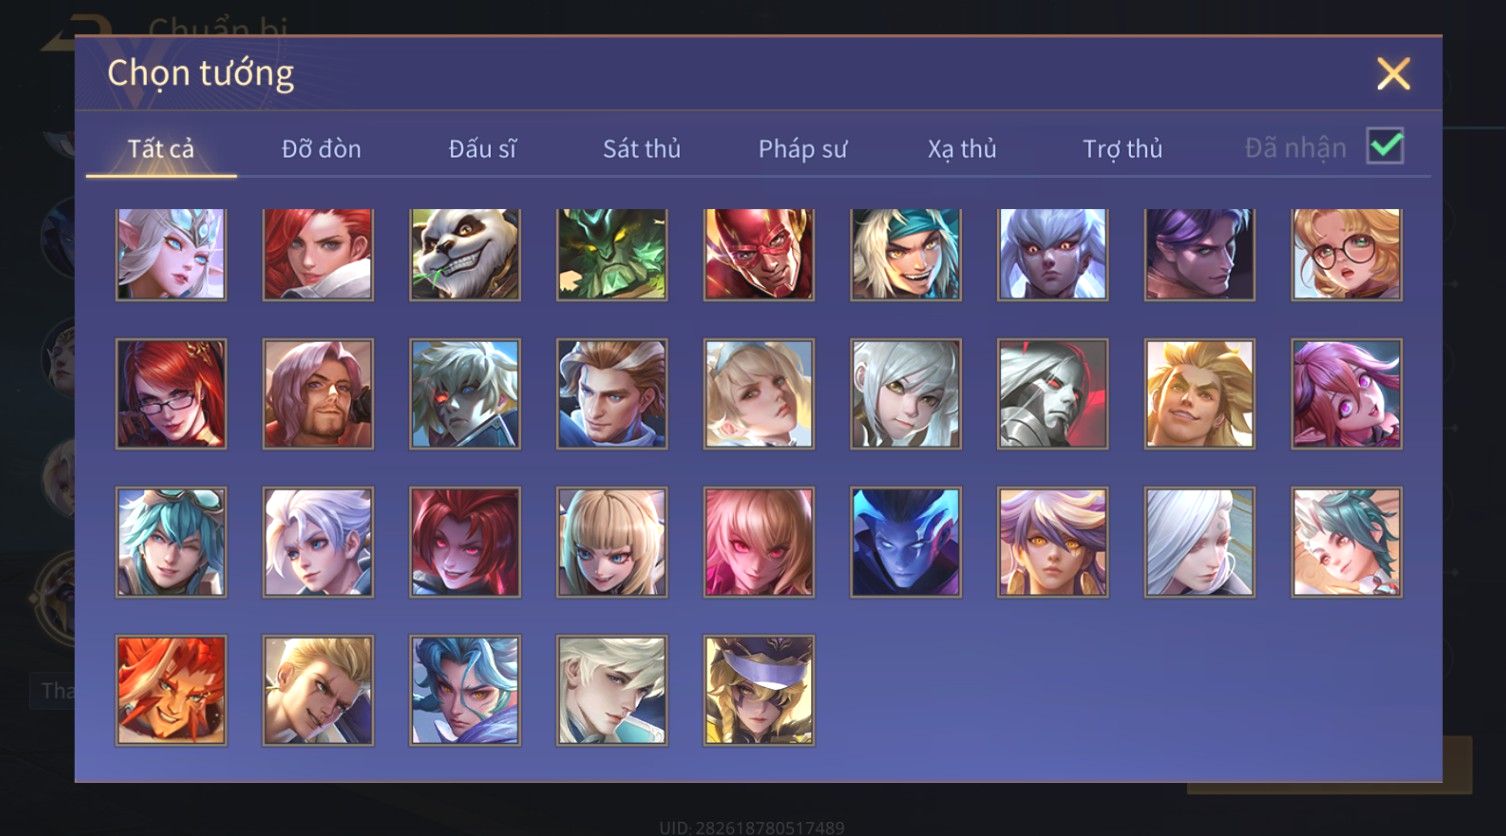Choose the green leafy monster hero

pos(612,254)
